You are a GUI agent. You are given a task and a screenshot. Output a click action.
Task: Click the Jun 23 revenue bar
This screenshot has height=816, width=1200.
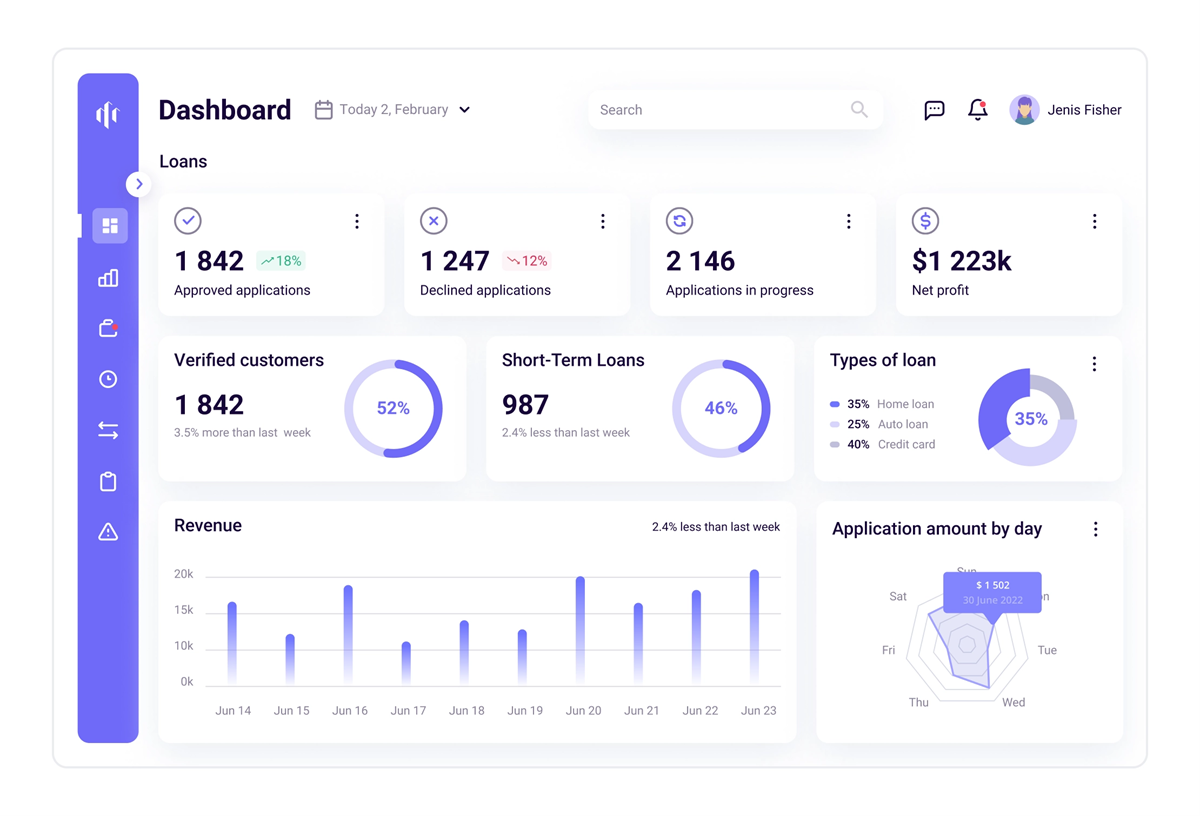coord(755,627)
